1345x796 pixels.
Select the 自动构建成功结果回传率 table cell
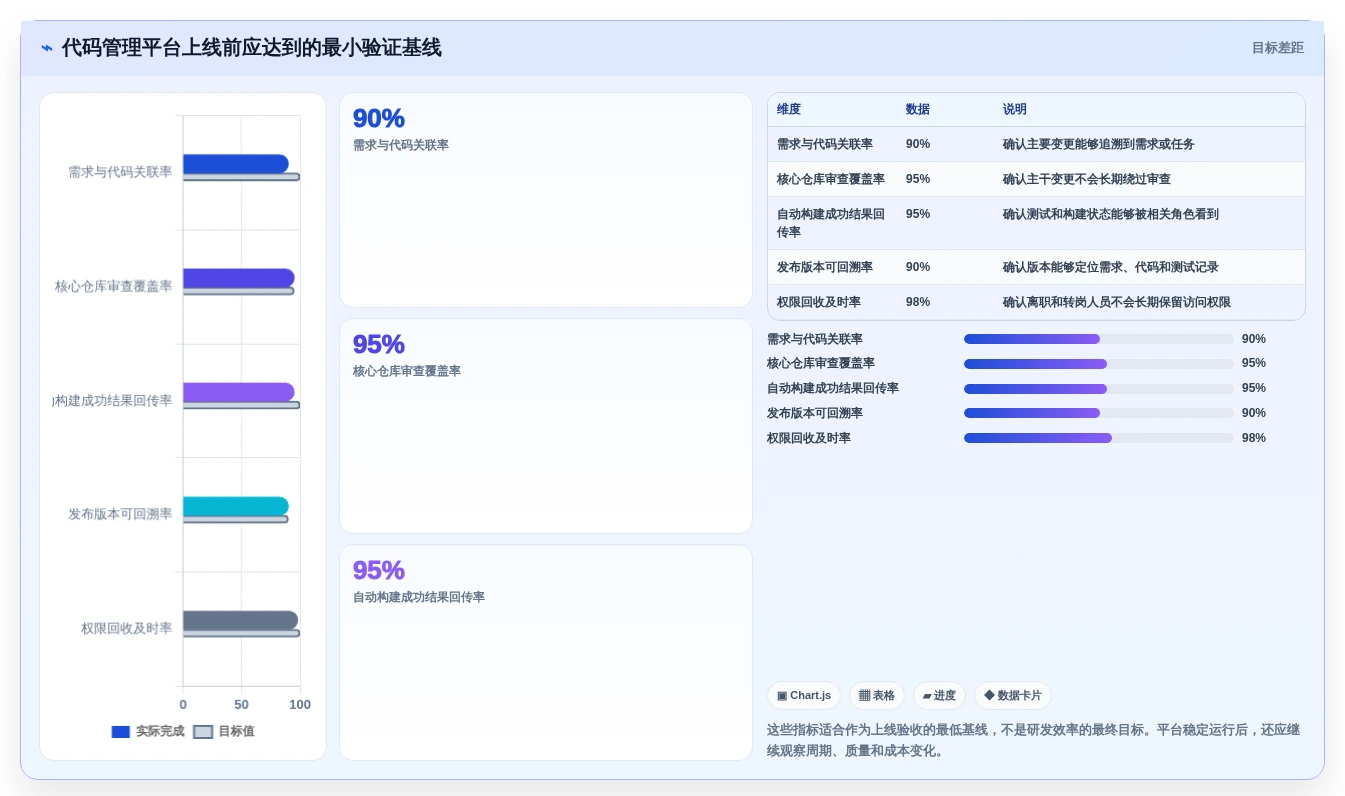coord(831,223)
